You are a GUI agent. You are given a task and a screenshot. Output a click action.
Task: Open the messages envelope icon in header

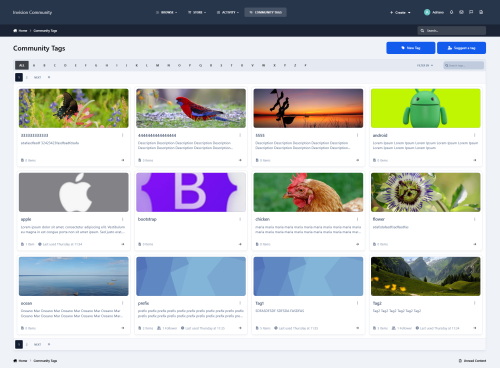pos(461,12)
